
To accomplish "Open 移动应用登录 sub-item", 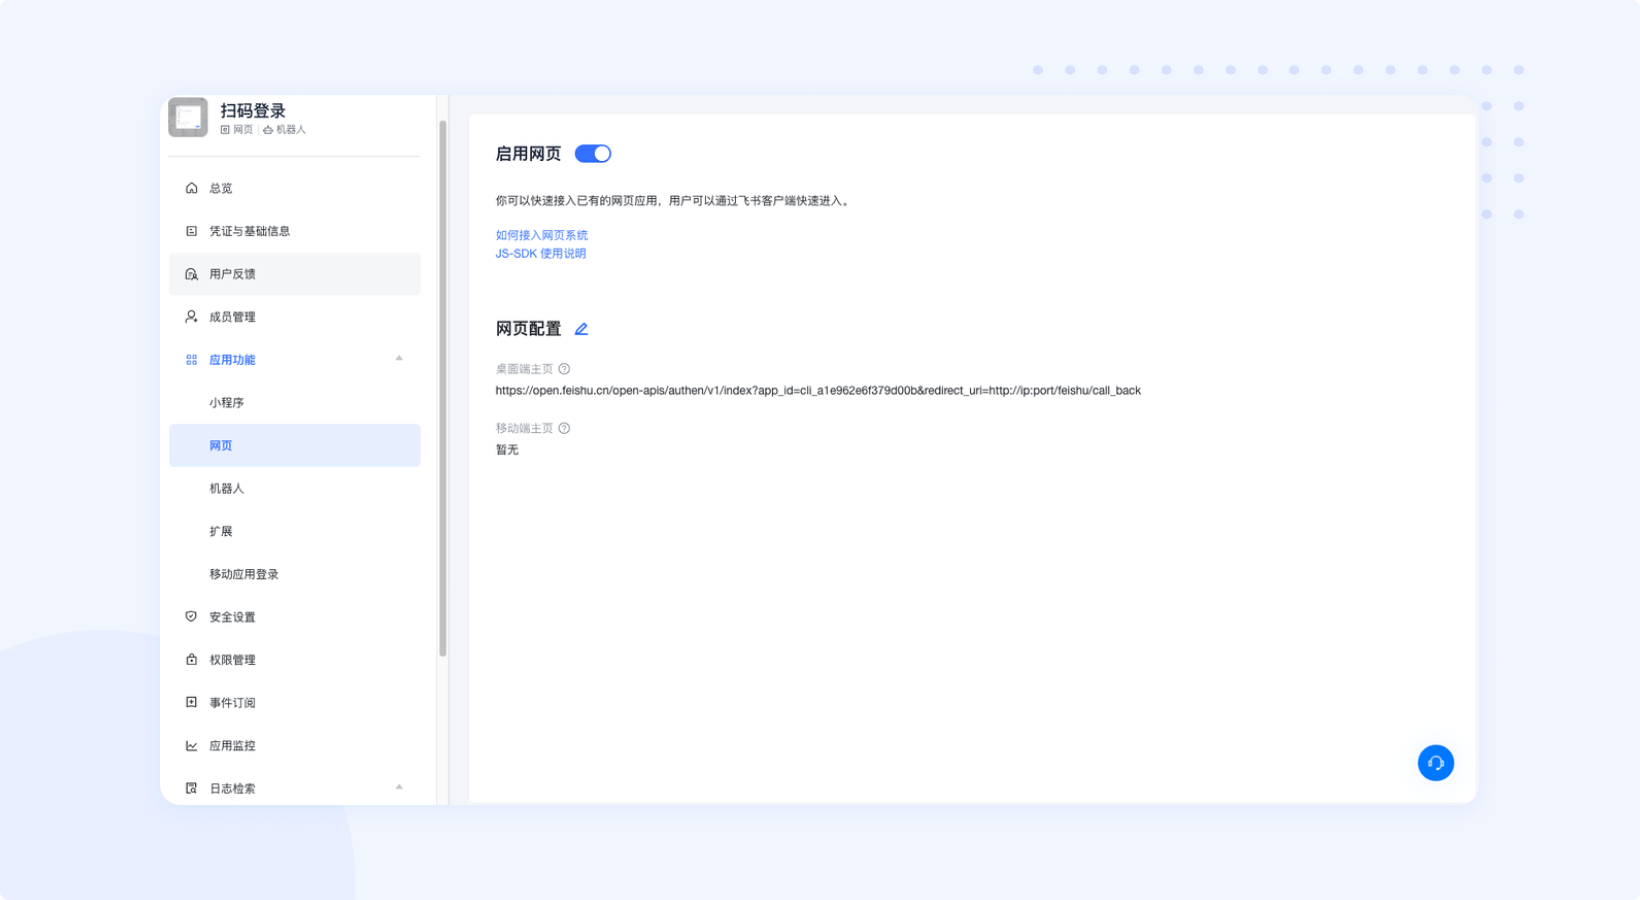I will (294, 574).
